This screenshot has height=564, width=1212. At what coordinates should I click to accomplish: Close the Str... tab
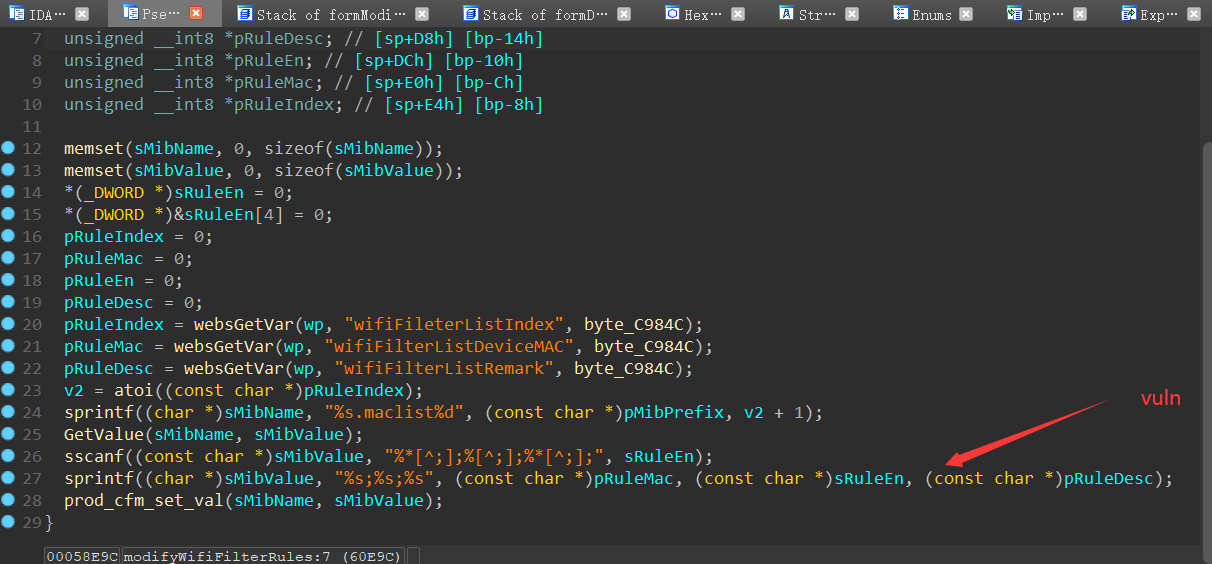click(851, 14)
